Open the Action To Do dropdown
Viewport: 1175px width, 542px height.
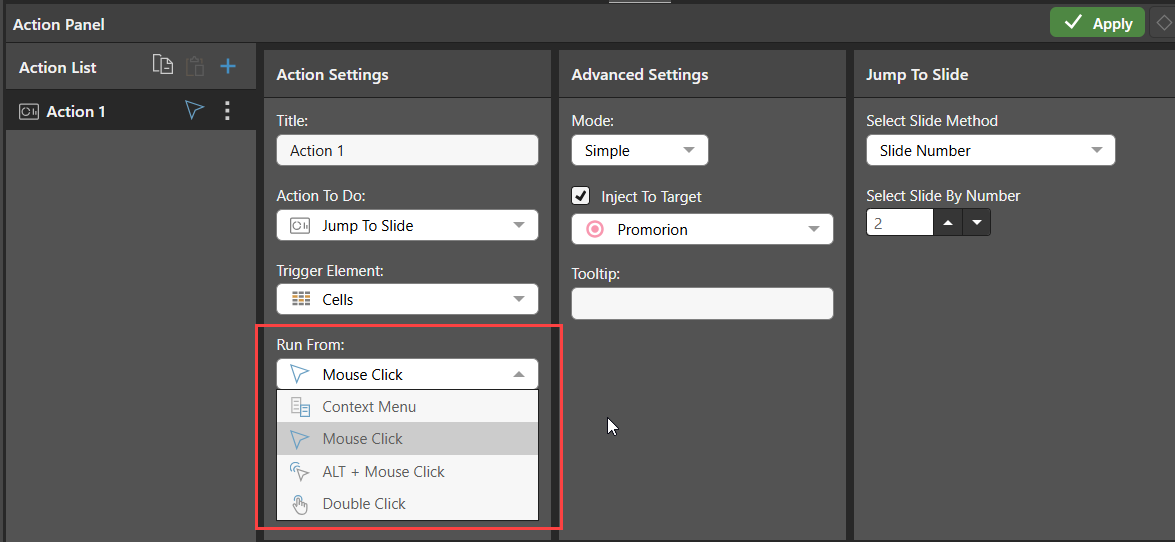pyautogui.click(x=408, y=226)
